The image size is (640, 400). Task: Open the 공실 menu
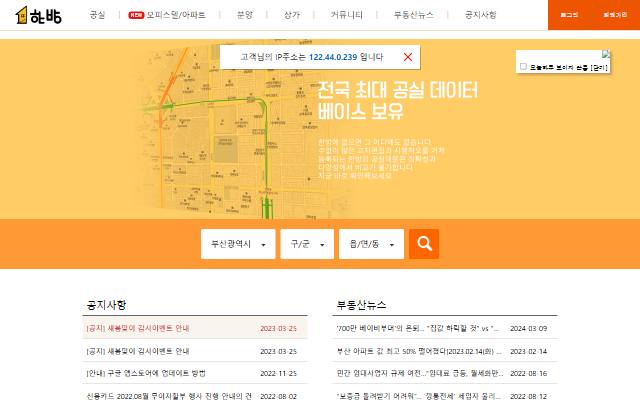[97, 15]
